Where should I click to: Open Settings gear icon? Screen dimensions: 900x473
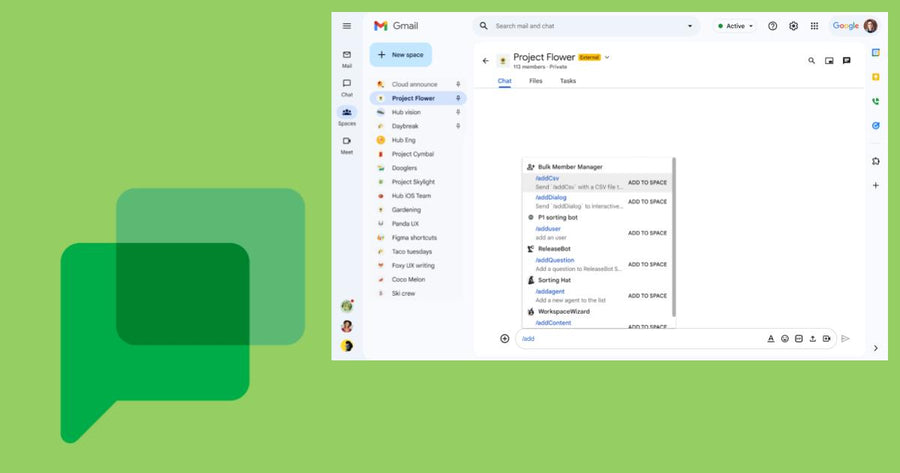[x=793, y=26]
